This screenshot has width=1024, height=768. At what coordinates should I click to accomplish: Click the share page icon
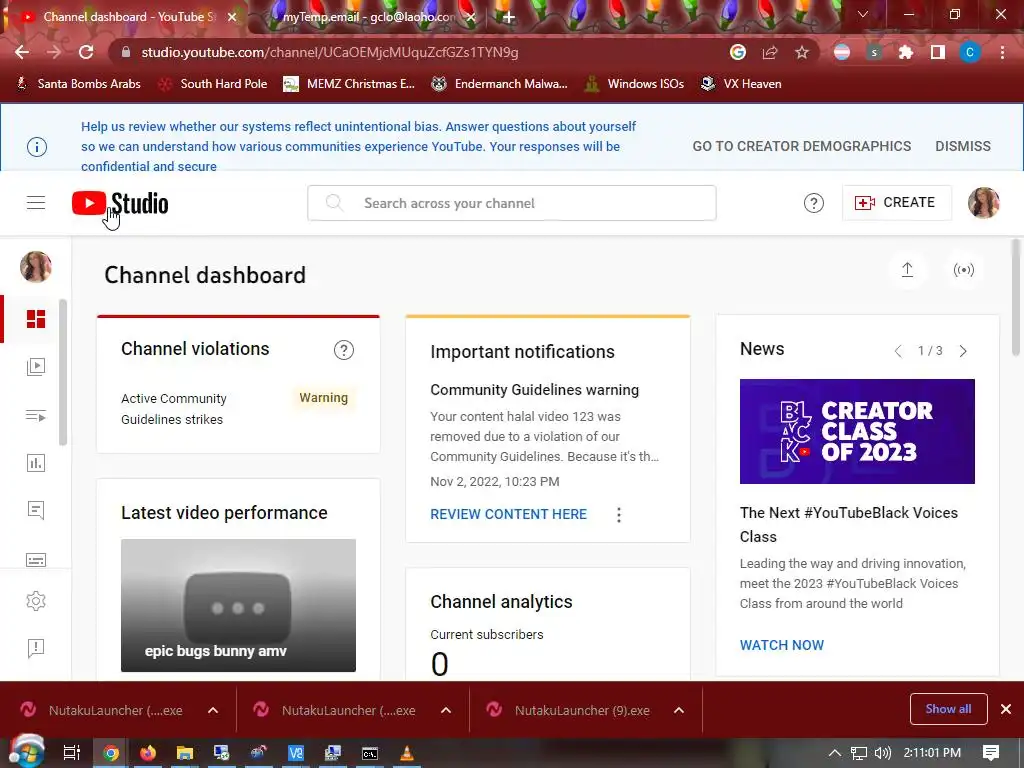770,52
